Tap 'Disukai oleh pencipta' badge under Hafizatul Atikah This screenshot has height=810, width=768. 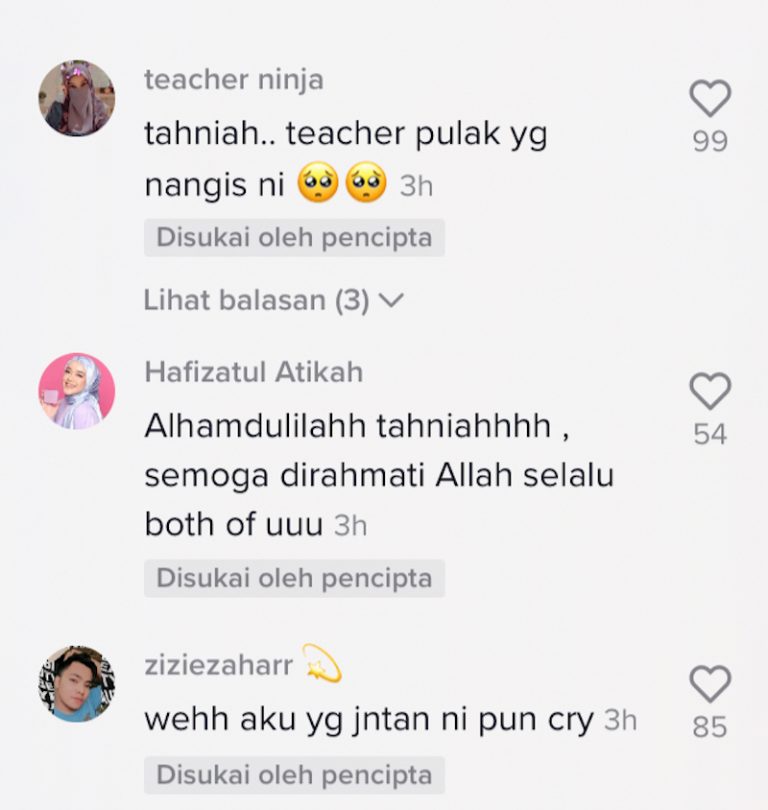click(294, 578)
